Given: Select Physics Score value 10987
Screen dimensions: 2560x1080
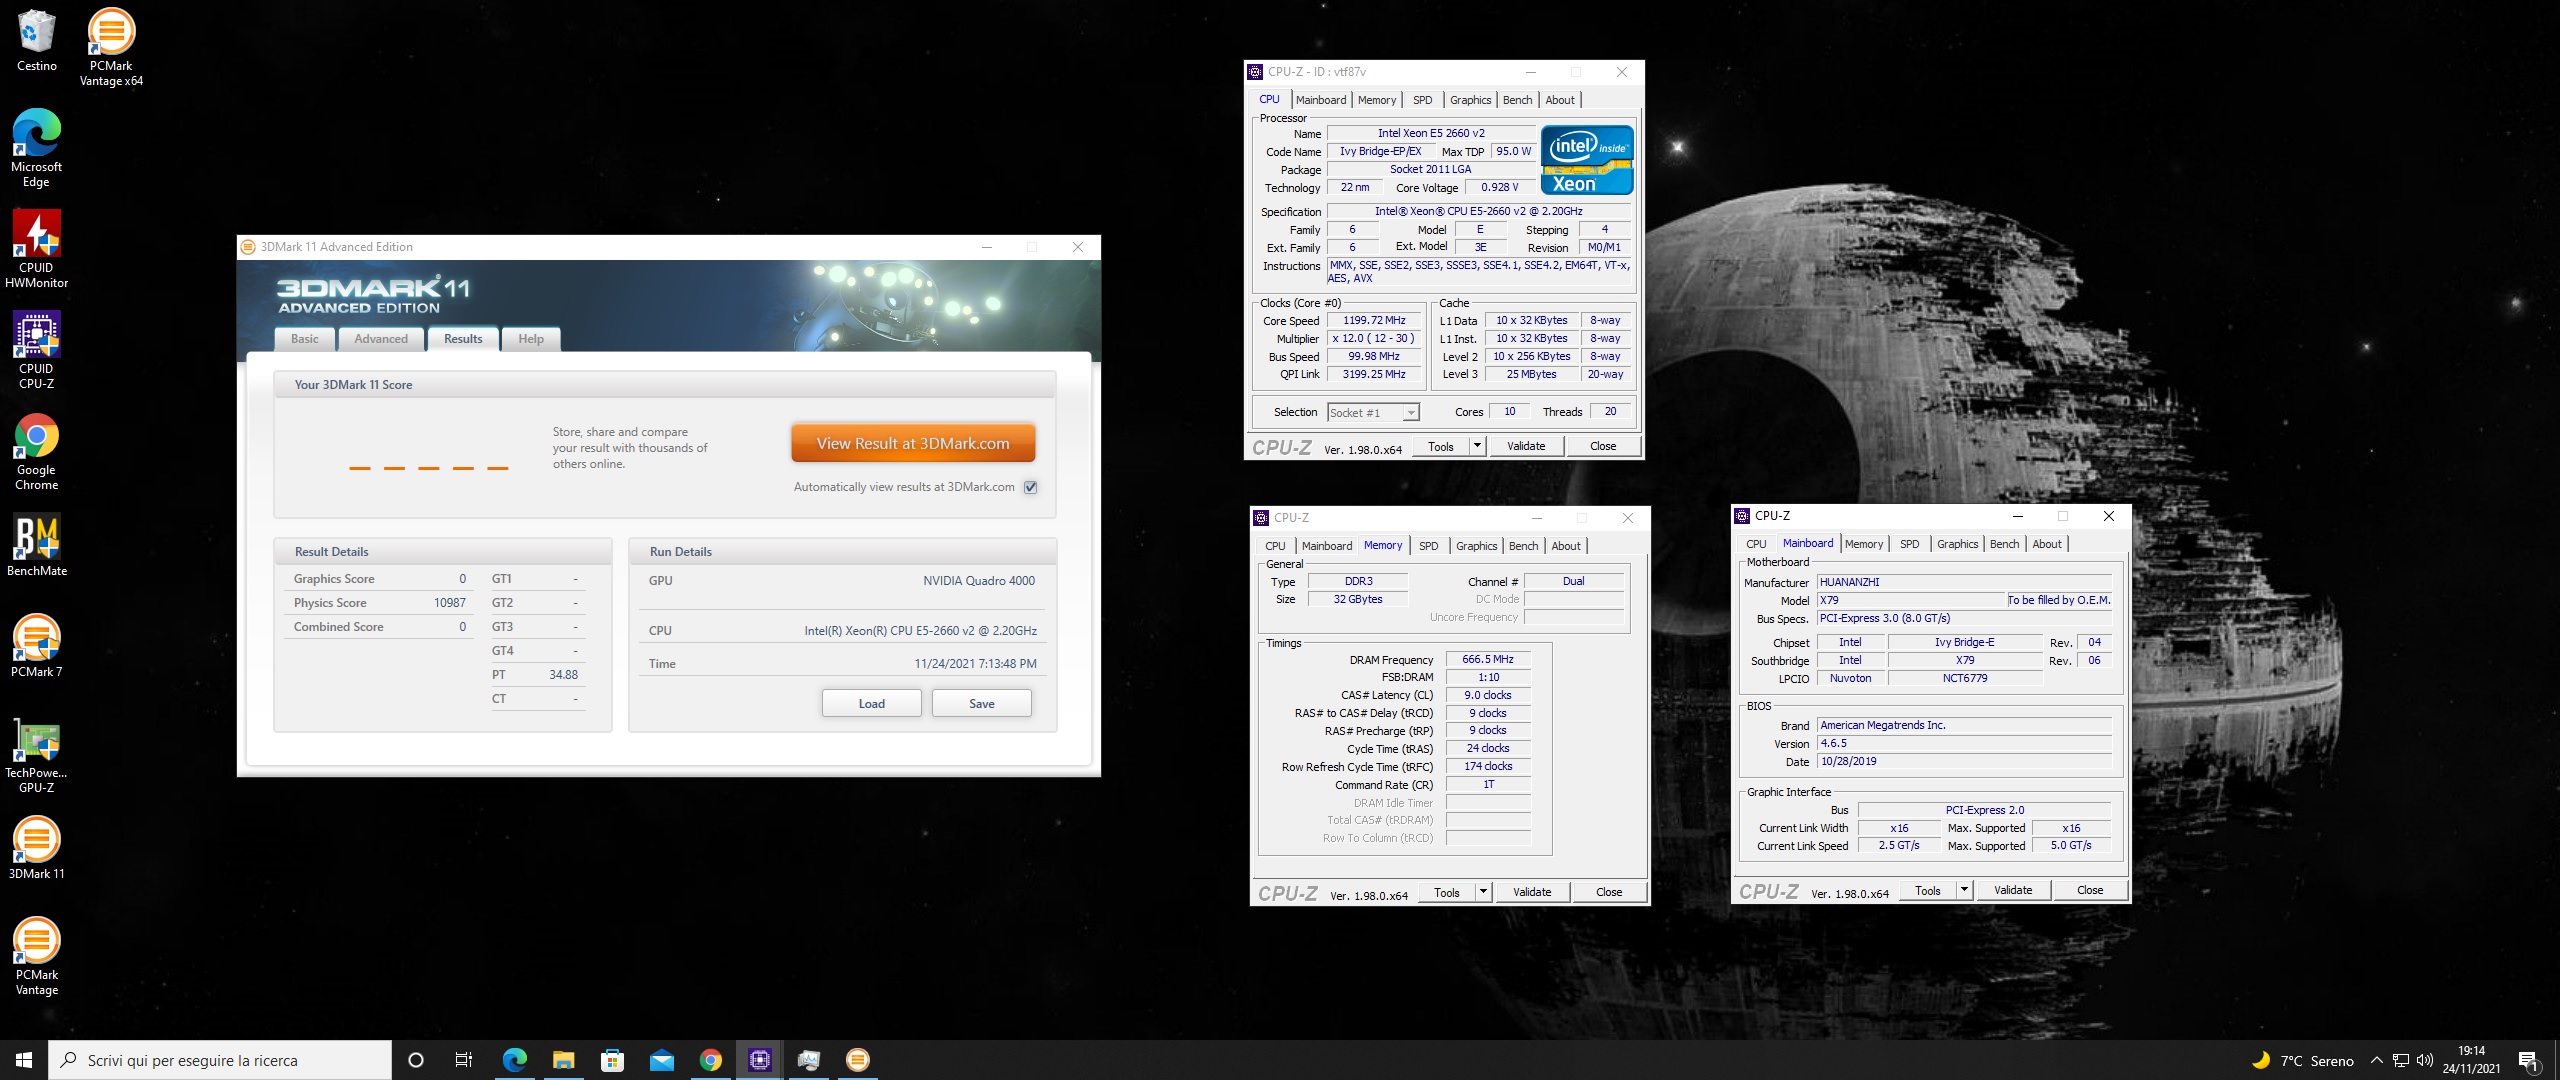Looking at the screenshot, I should 449,603.
